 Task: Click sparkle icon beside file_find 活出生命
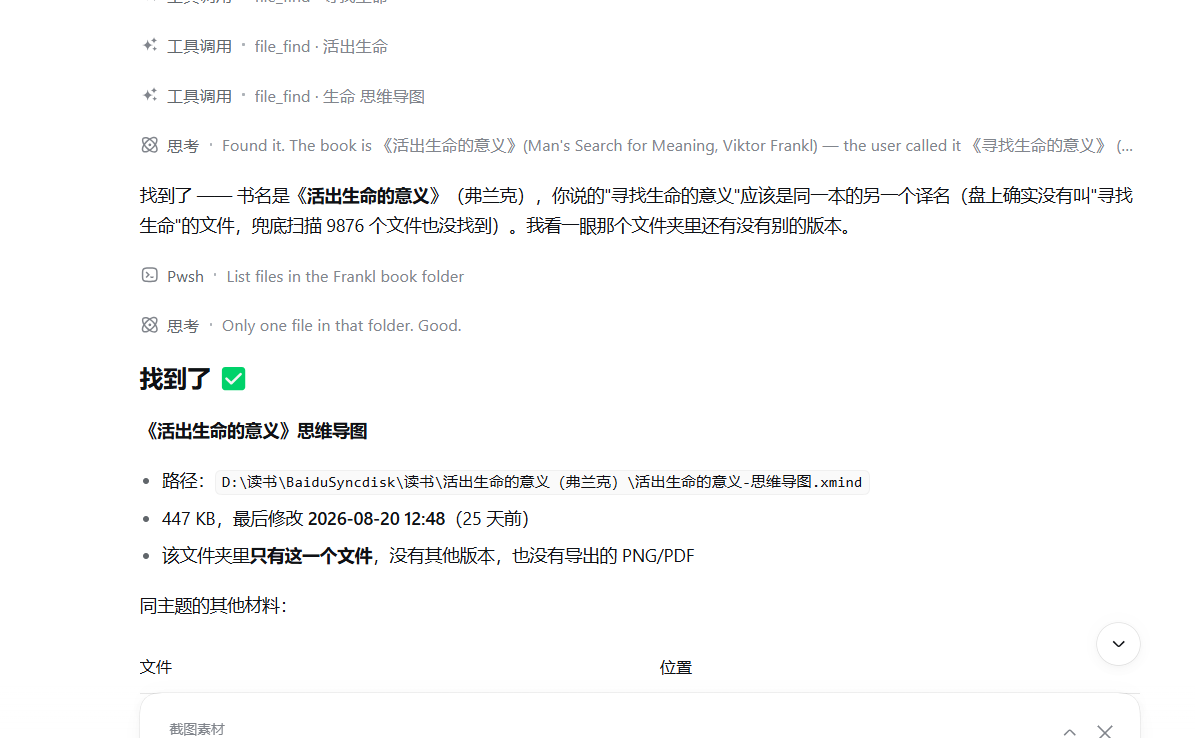[149, 46]
